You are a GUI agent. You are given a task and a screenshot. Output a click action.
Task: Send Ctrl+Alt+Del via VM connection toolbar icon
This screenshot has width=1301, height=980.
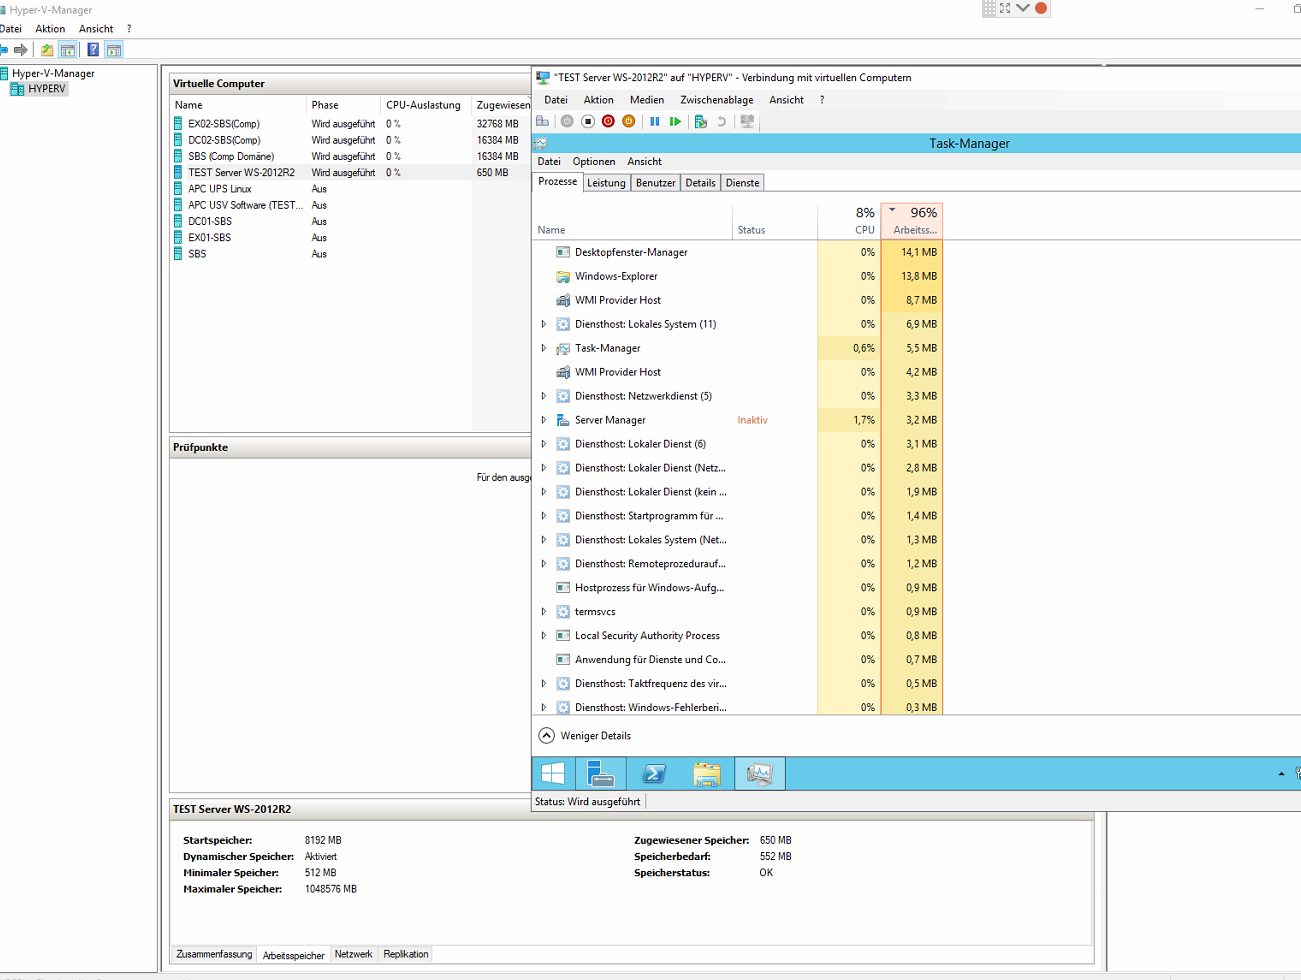tap(542, 121)
